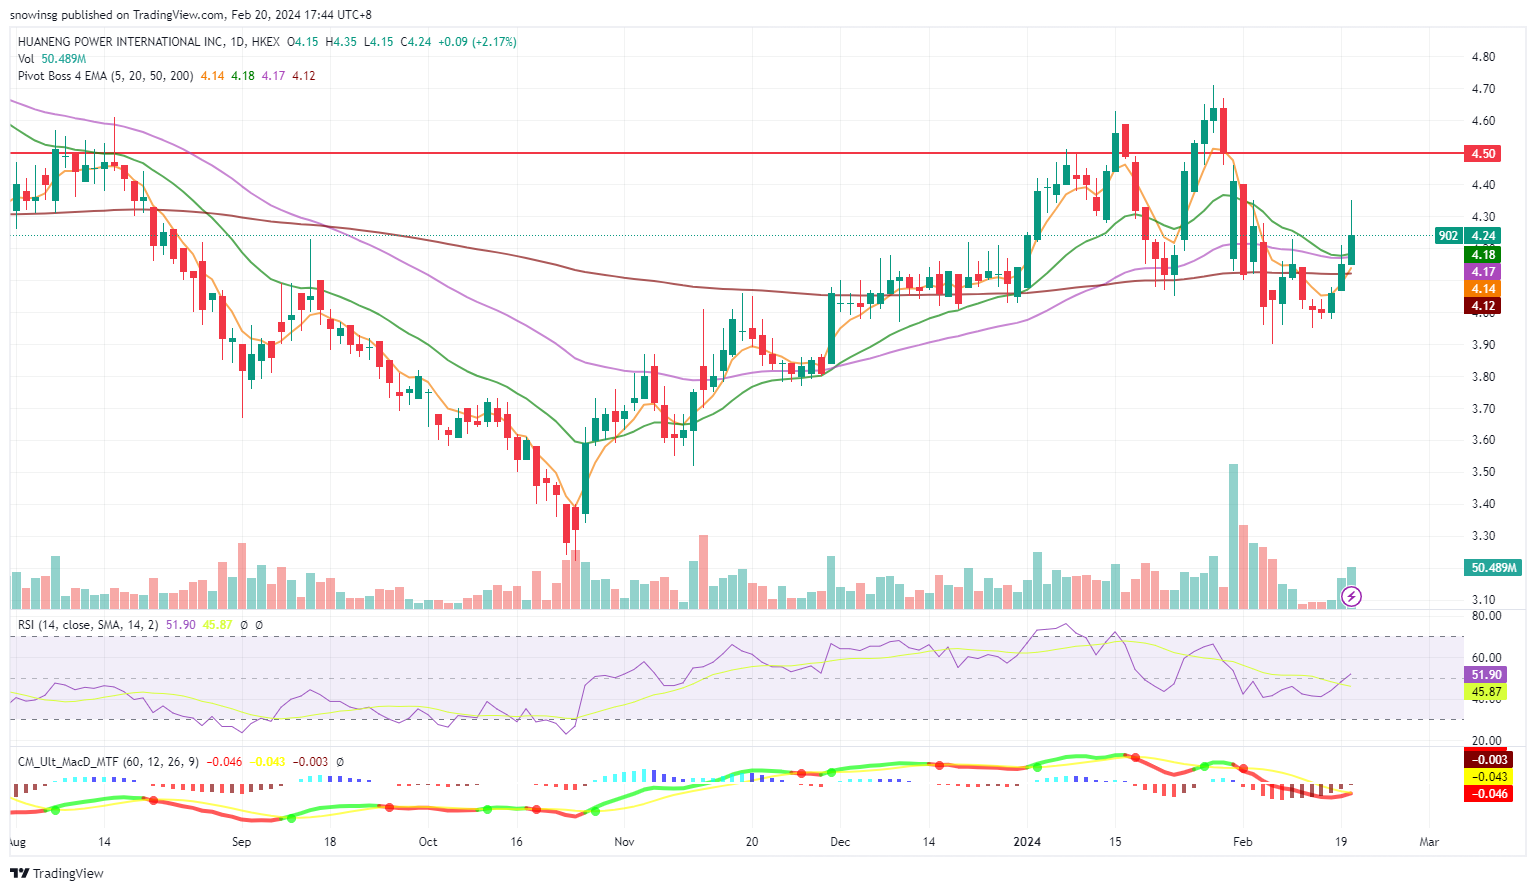Viewport: 1536px width, 891px height.
Task: Click the low value L4.15
Action: [x=378, y=42]
